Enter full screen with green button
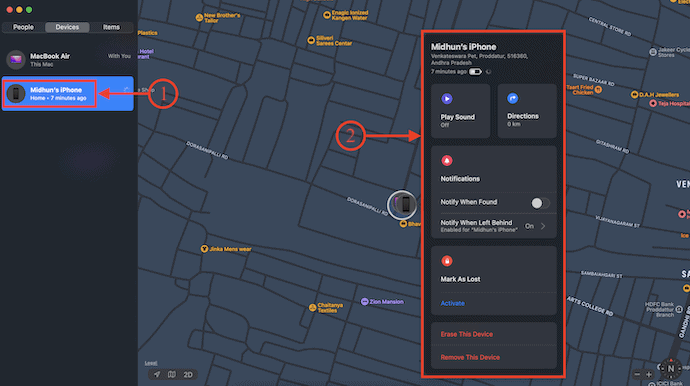This screenshot has height=386, width=690. point(29,10)
